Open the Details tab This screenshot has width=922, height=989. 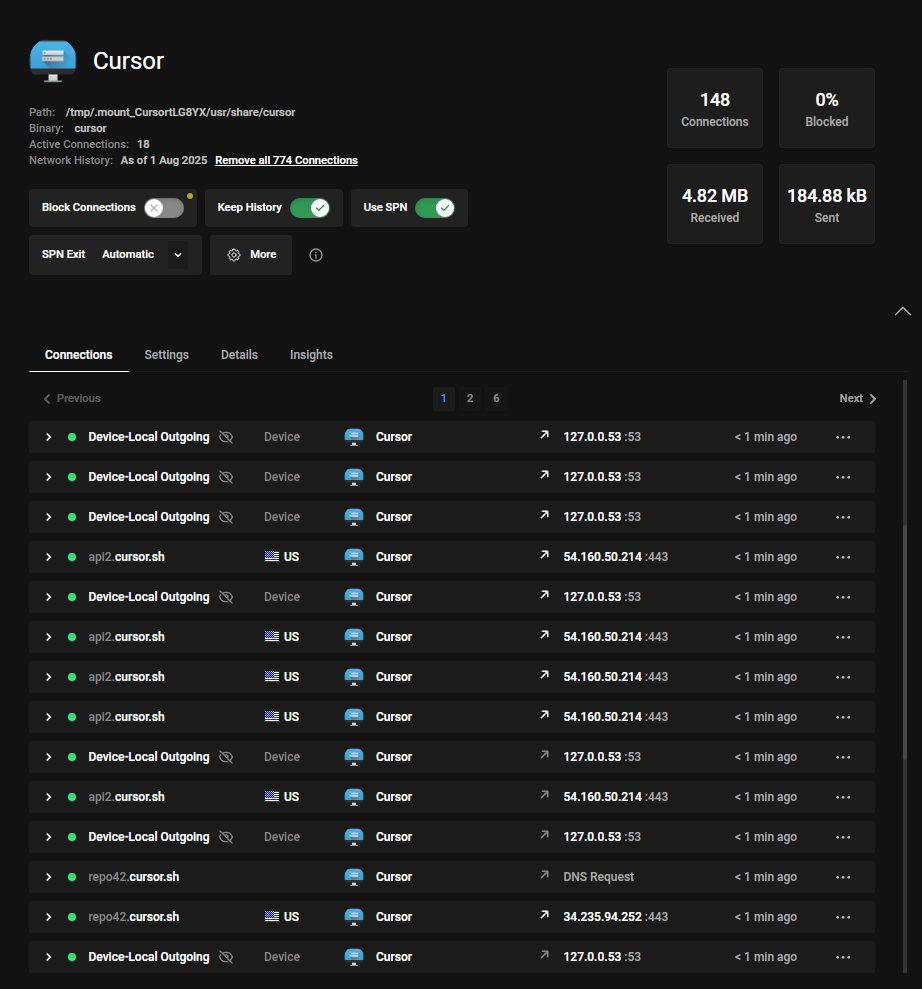239,354
